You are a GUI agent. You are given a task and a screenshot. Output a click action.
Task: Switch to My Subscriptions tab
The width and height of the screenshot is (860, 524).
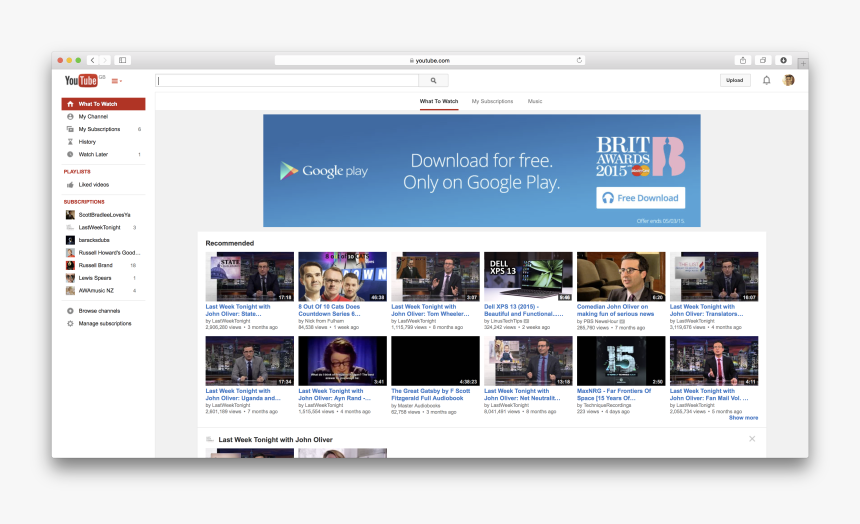[493, 102]
